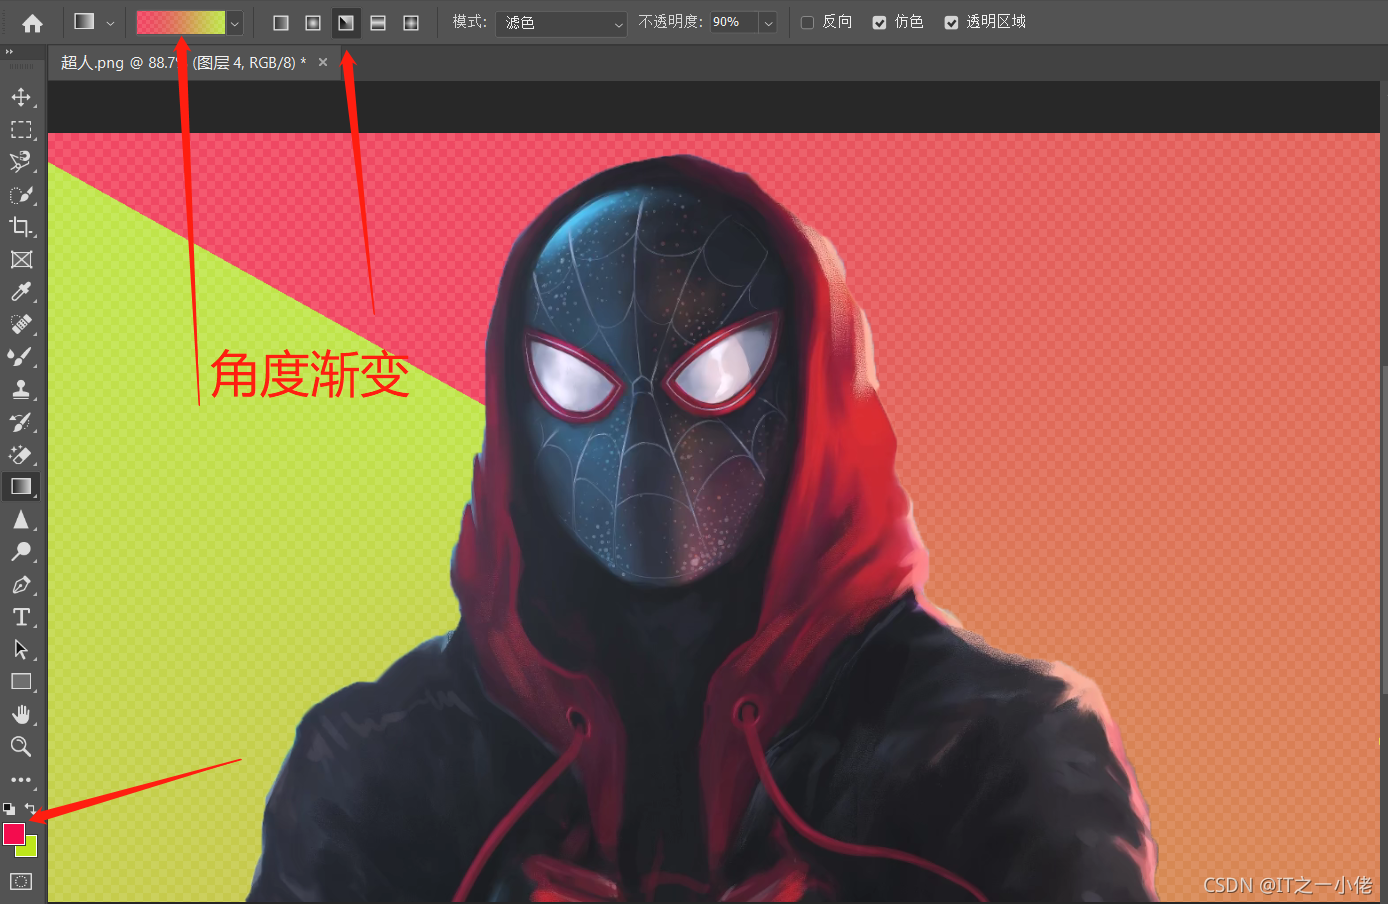Select Linear Gradient style

click(281, 23)
